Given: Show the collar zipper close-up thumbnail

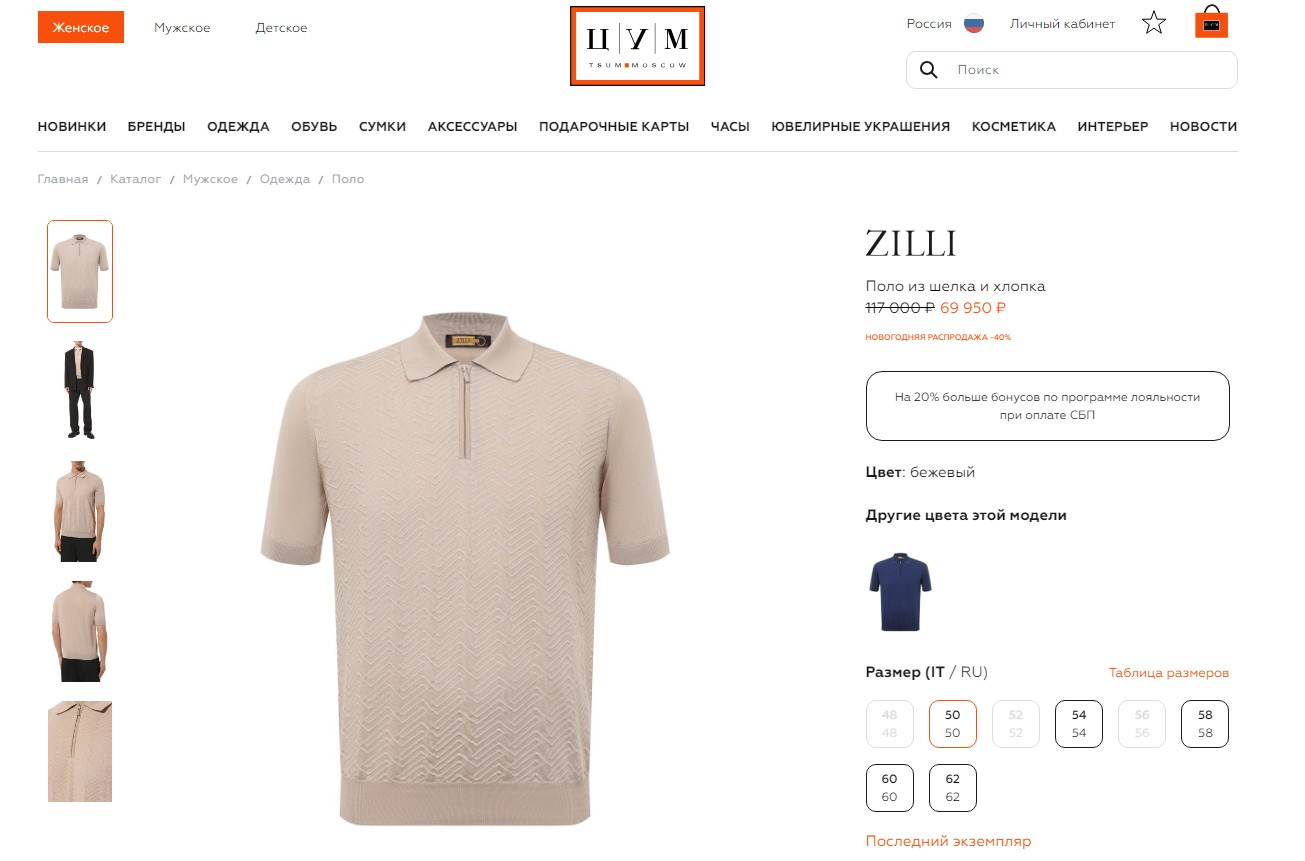Looking at the screenshot, I should [x=80, y=751].
